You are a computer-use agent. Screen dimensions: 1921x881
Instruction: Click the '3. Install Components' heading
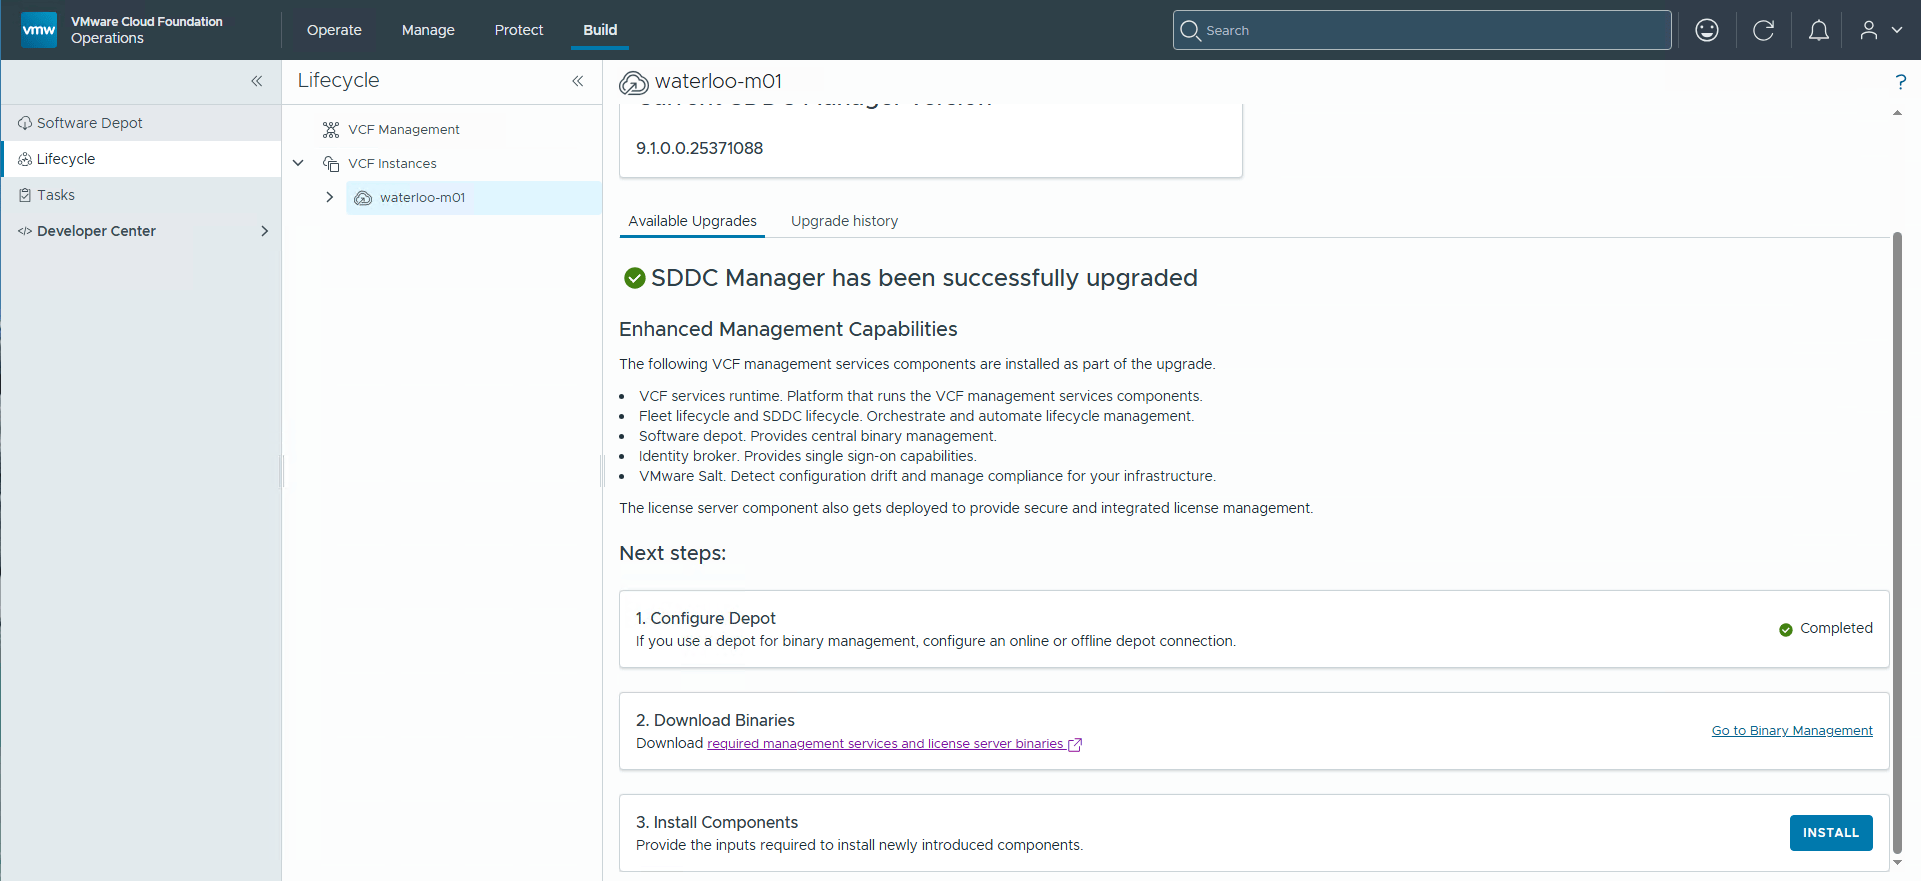click(x=717, y=822)
